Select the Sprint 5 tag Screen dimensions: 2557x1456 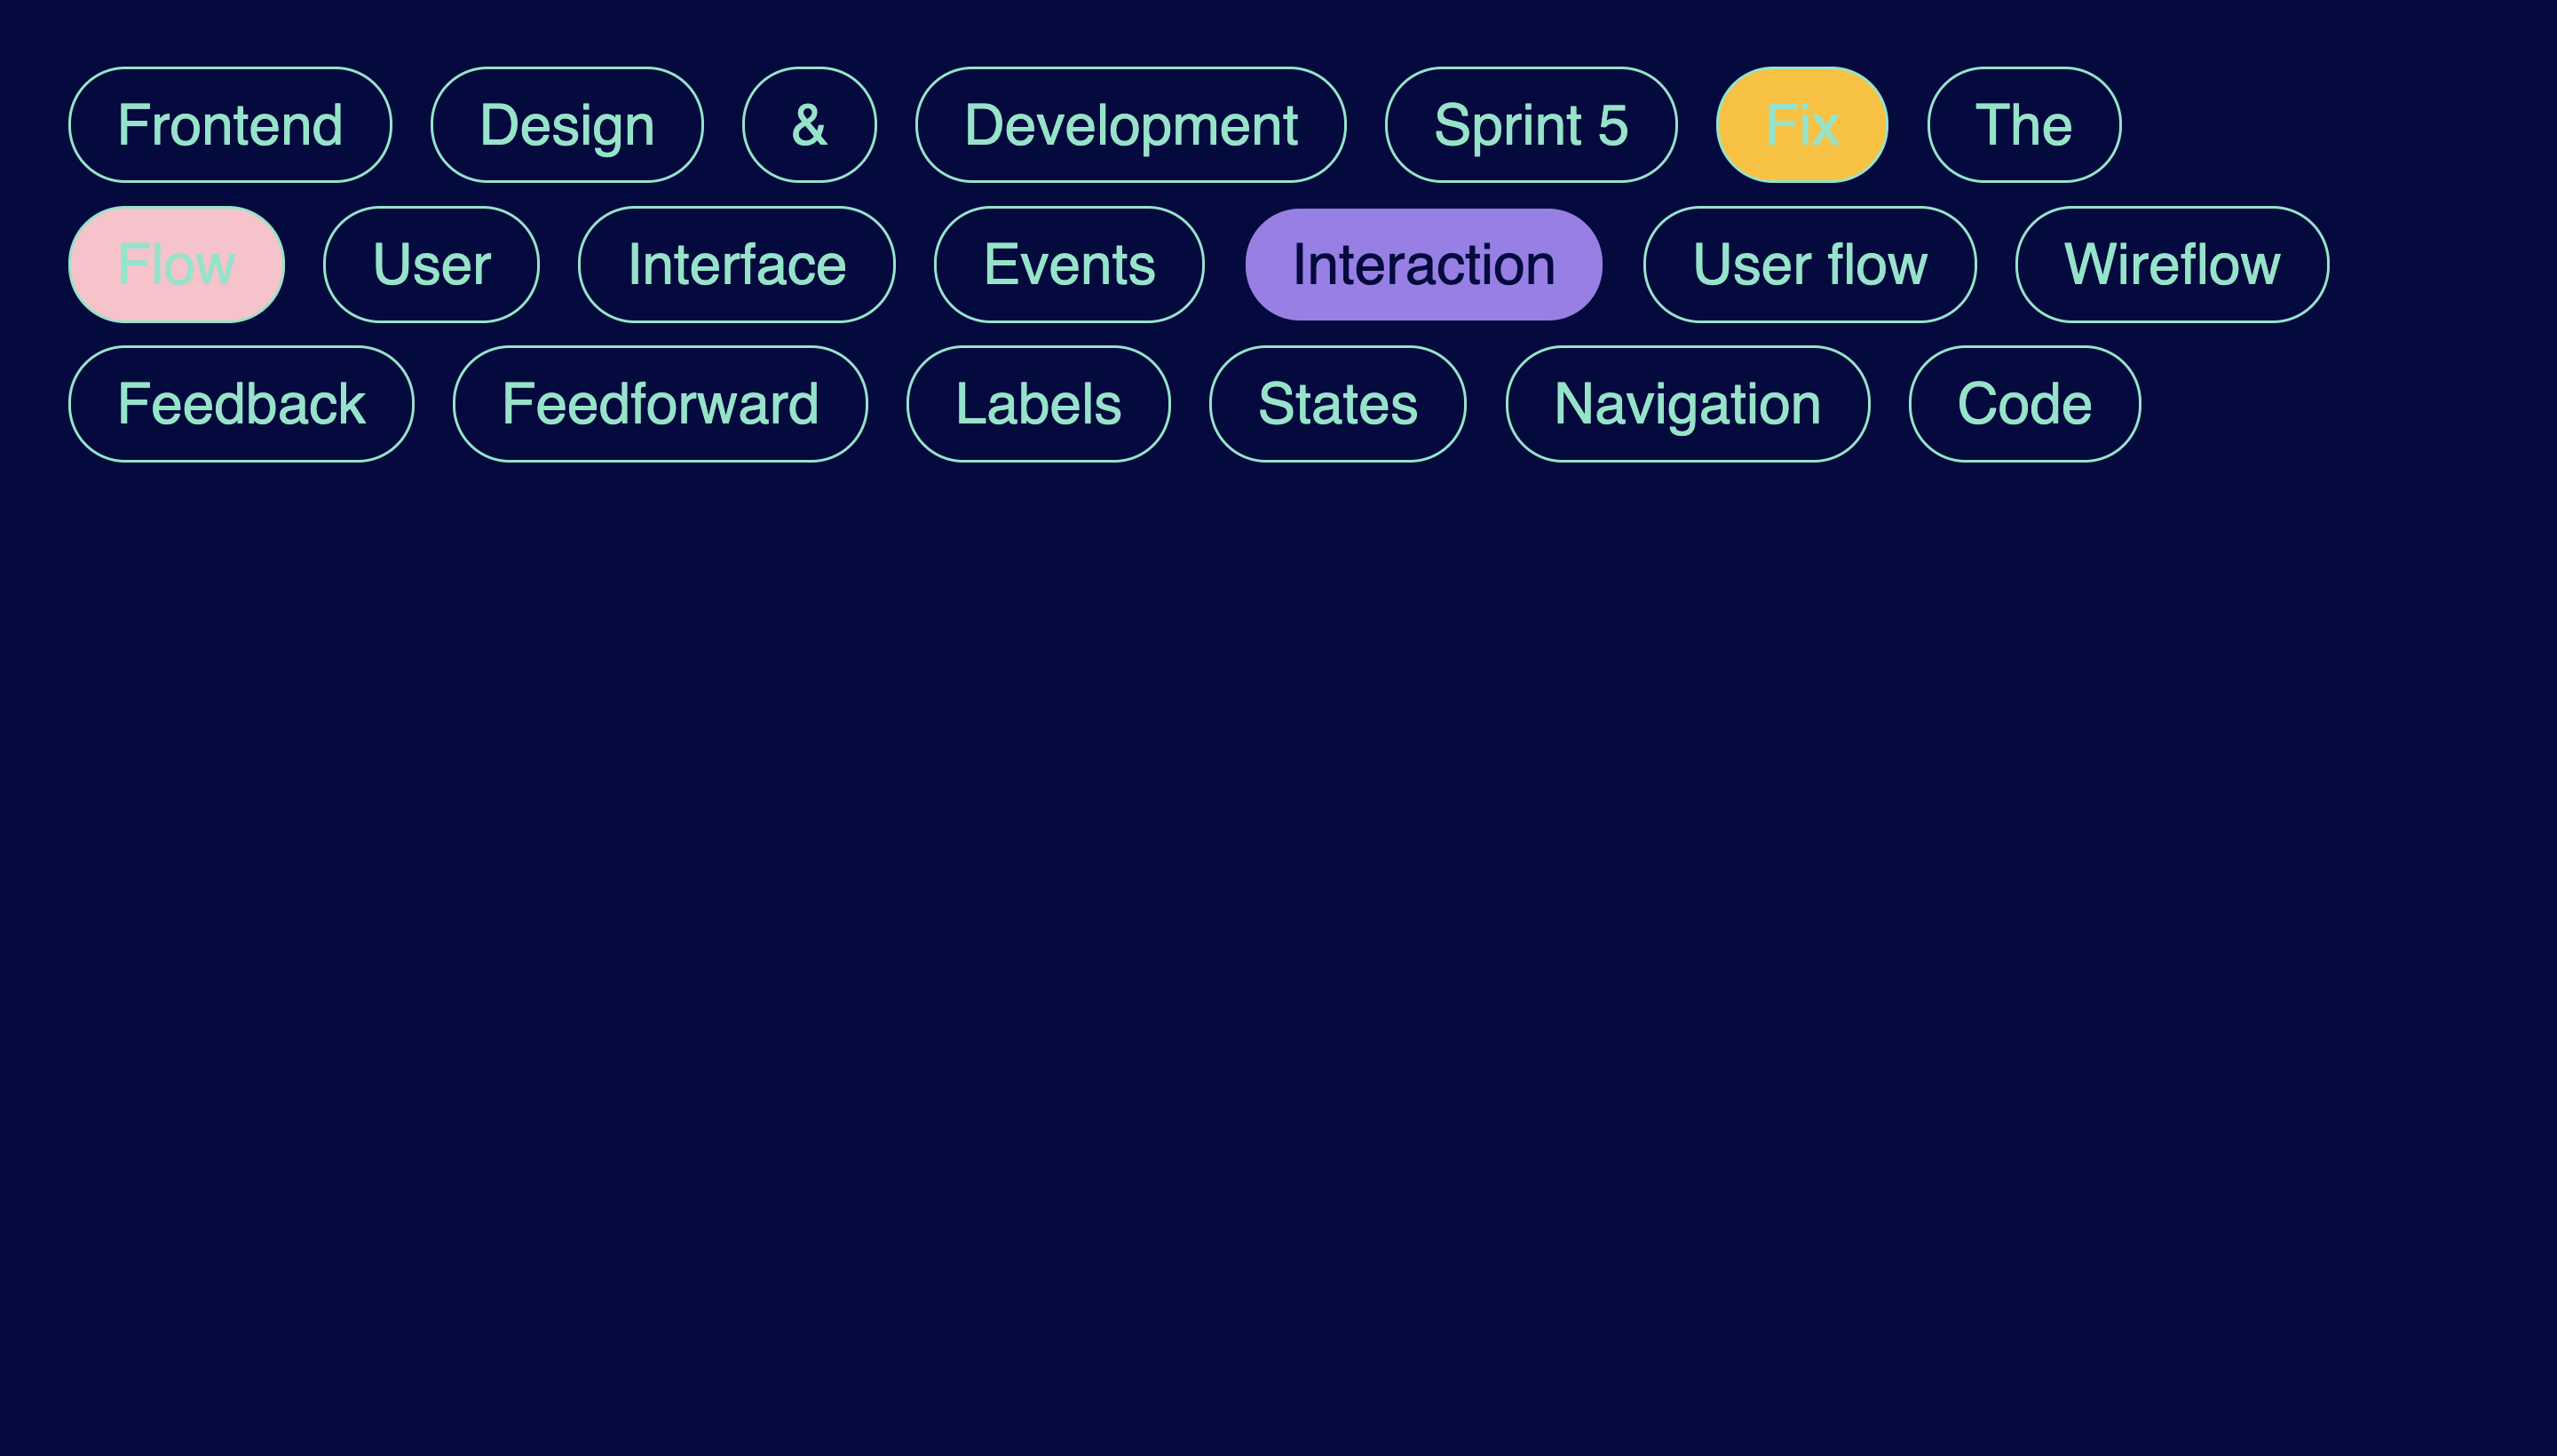tap(1530, 124)
